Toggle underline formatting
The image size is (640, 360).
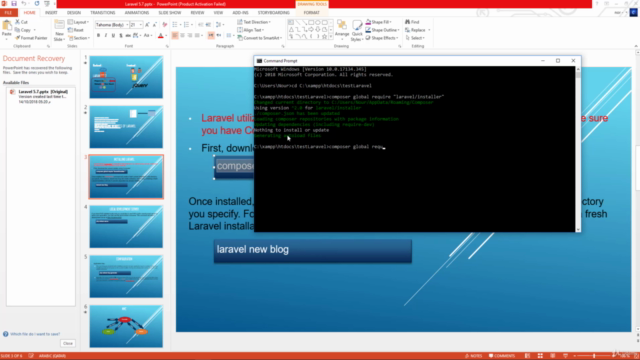tap(113, 36)
